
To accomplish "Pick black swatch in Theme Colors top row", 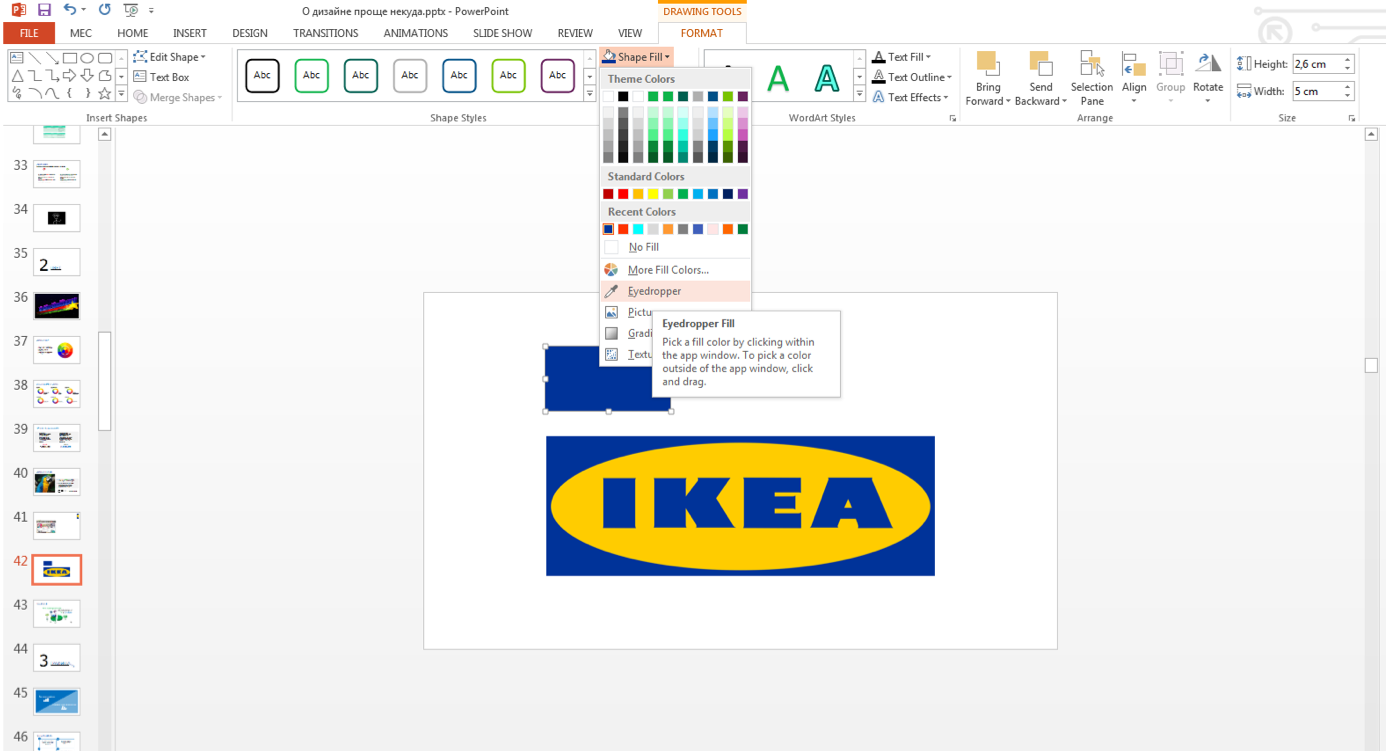I will (623, 96).
